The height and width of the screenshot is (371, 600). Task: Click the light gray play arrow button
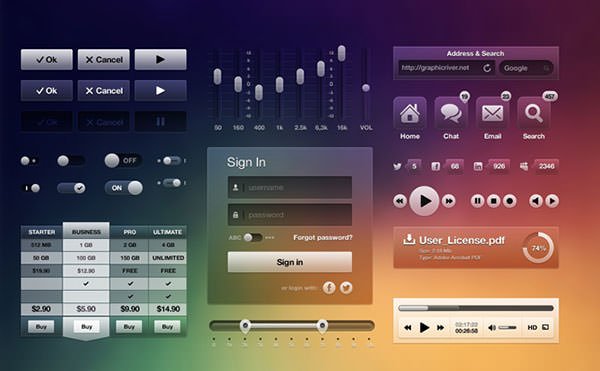161,60
